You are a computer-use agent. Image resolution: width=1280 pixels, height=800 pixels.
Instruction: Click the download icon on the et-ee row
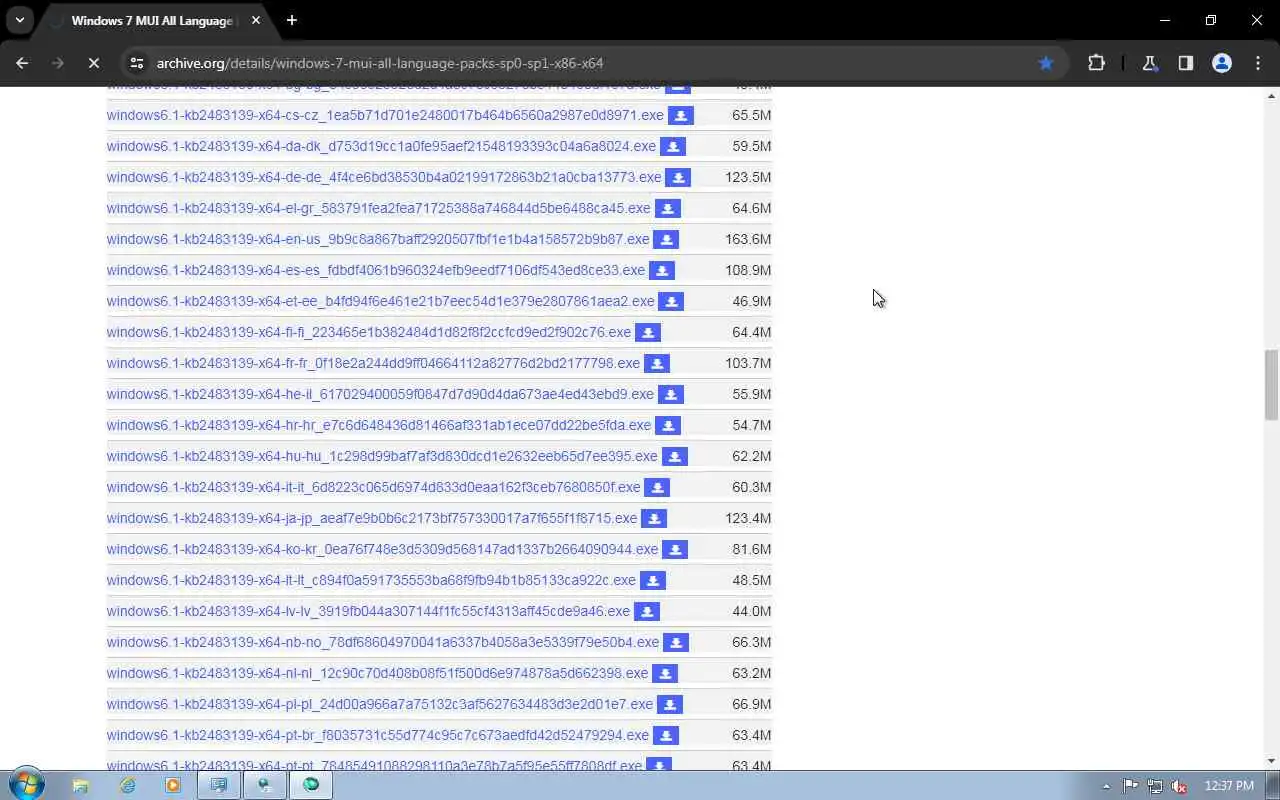tap(671, 302)
